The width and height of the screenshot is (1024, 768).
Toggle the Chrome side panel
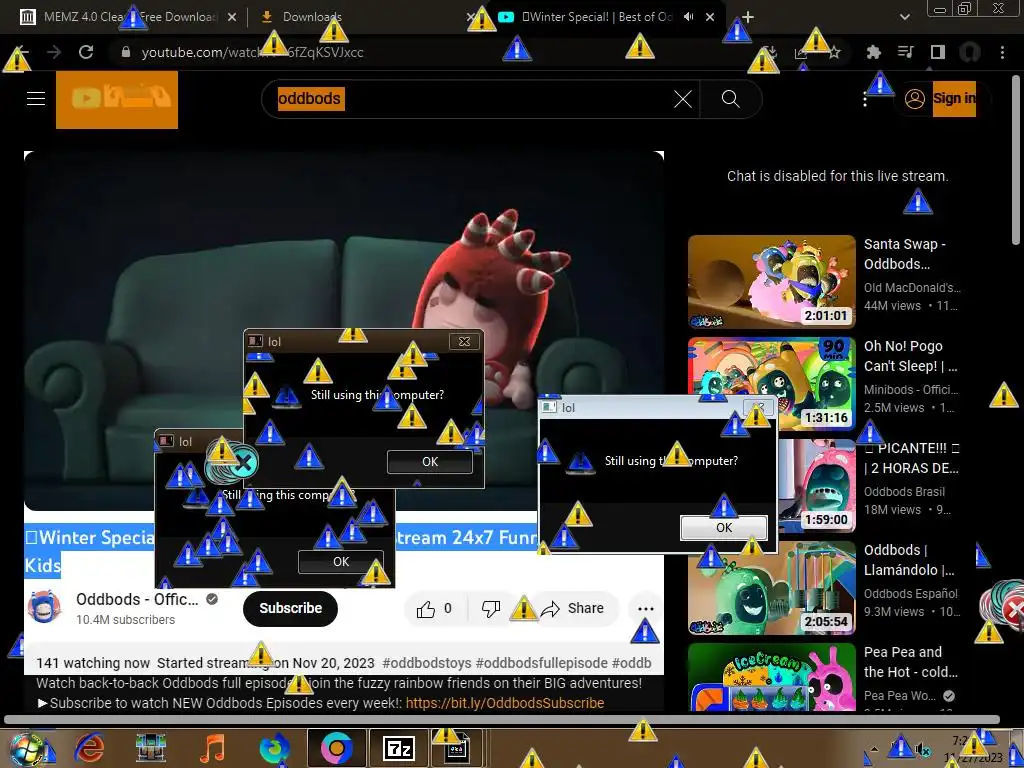point(938,52)
